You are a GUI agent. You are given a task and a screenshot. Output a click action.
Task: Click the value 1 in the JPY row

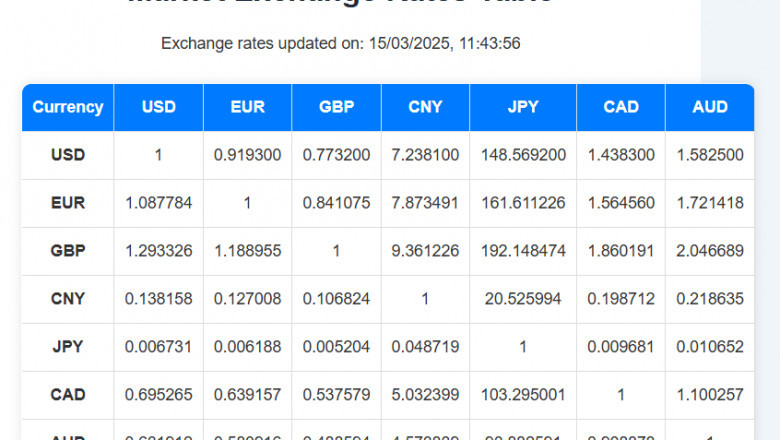pos(523,347)
